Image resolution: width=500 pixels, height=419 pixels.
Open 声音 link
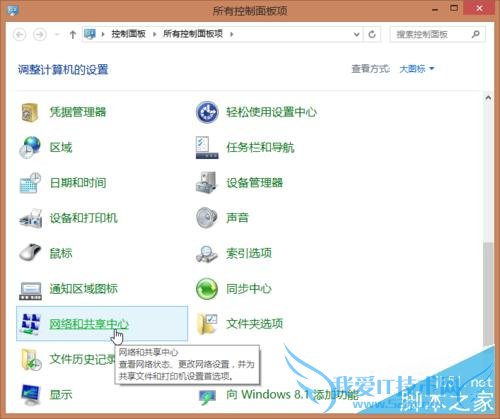coord(237,218)
